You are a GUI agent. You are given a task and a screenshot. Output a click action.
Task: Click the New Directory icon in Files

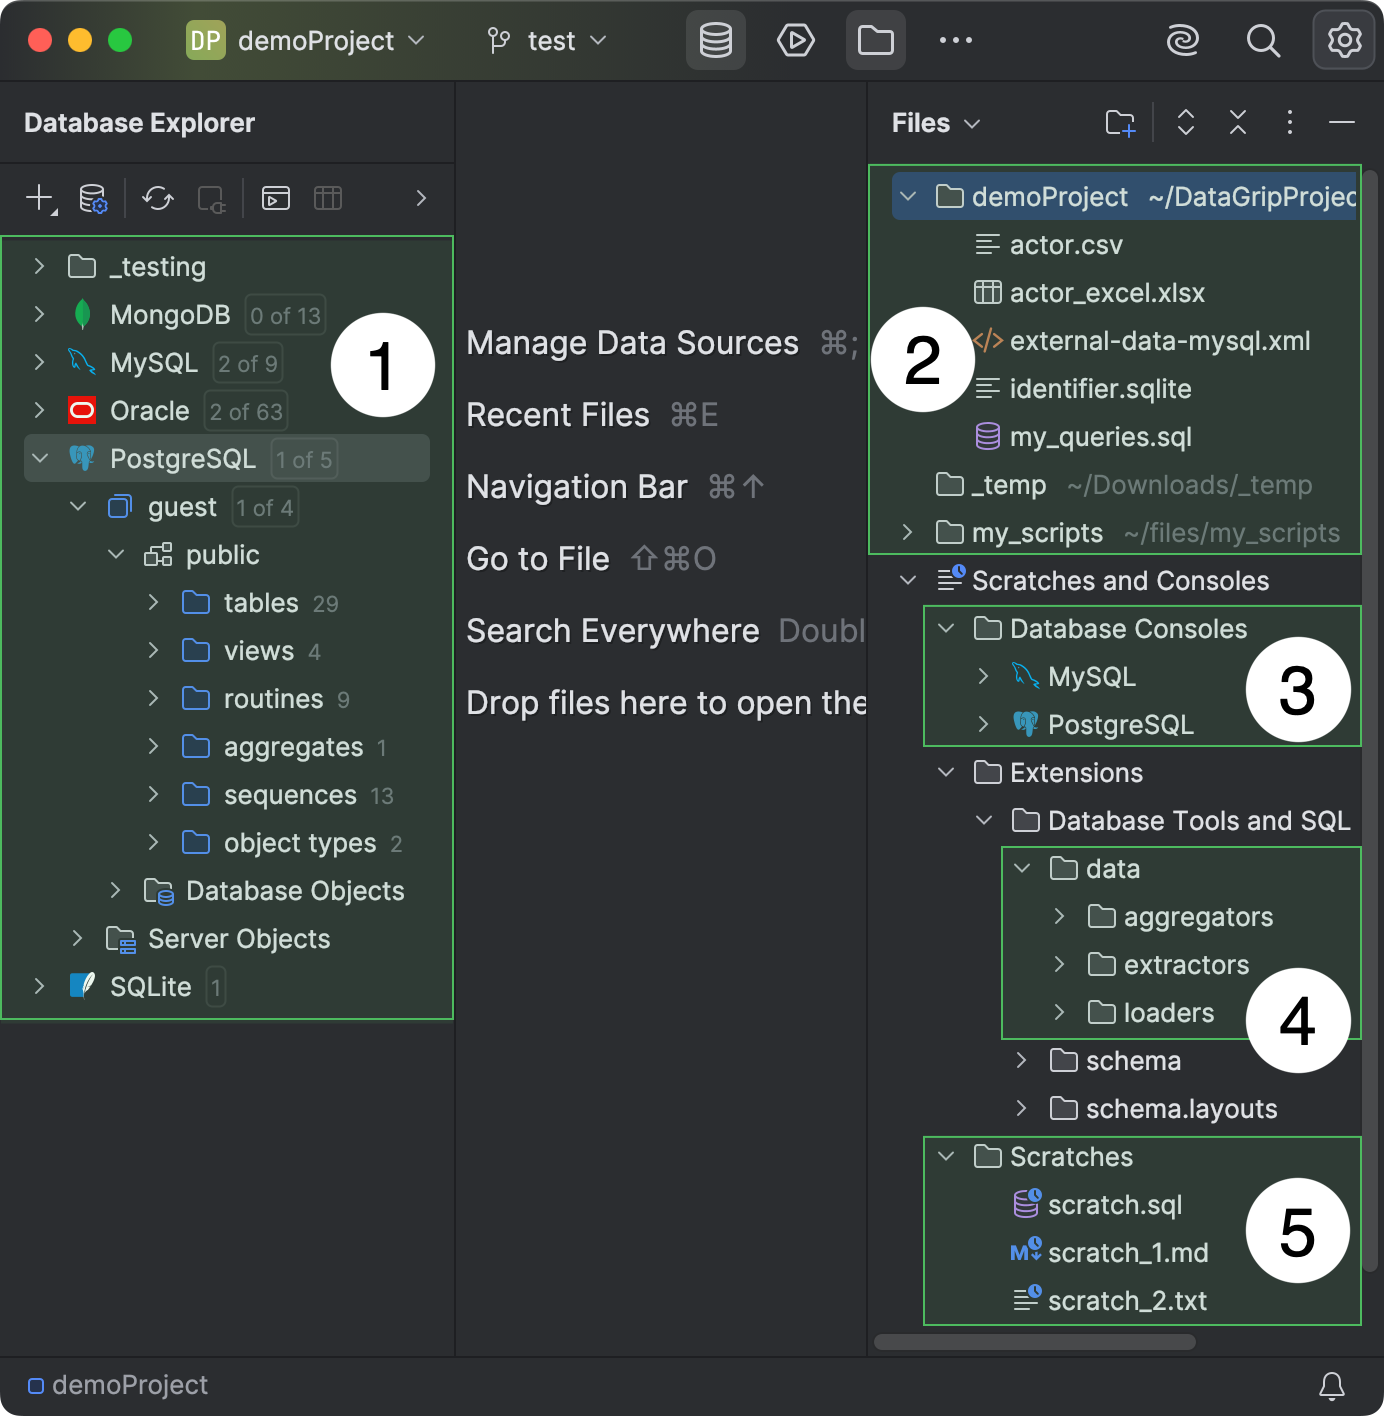(x=1120, y=123)
